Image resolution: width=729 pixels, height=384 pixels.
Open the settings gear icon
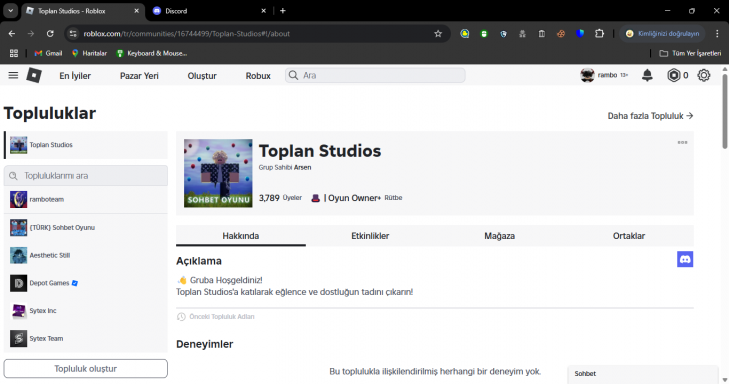[704, 75]
